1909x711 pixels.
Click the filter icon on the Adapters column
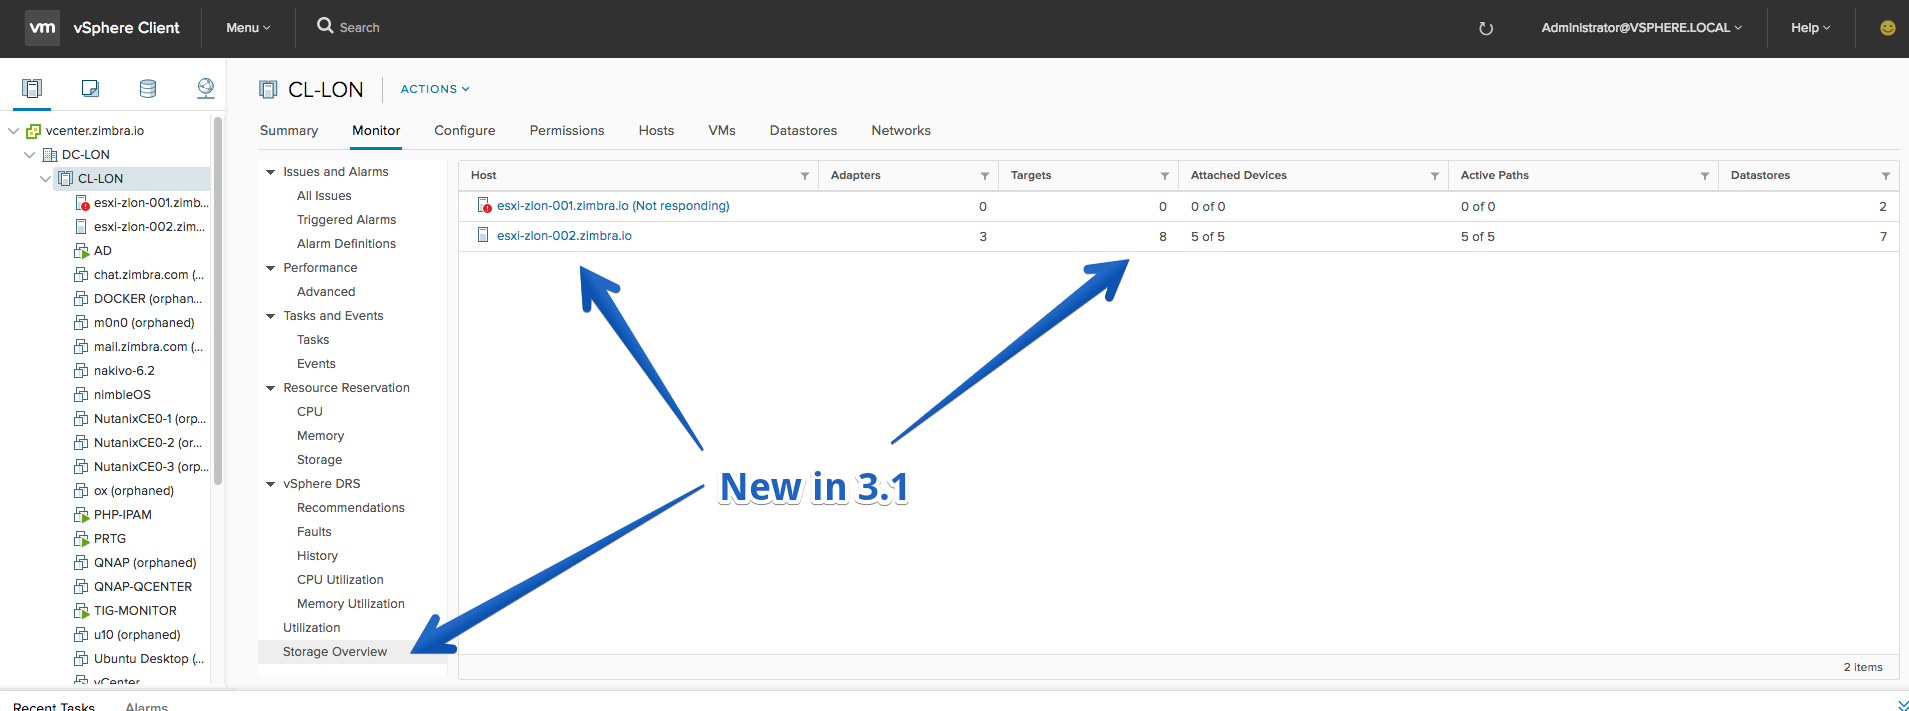[x=985, y=176]
